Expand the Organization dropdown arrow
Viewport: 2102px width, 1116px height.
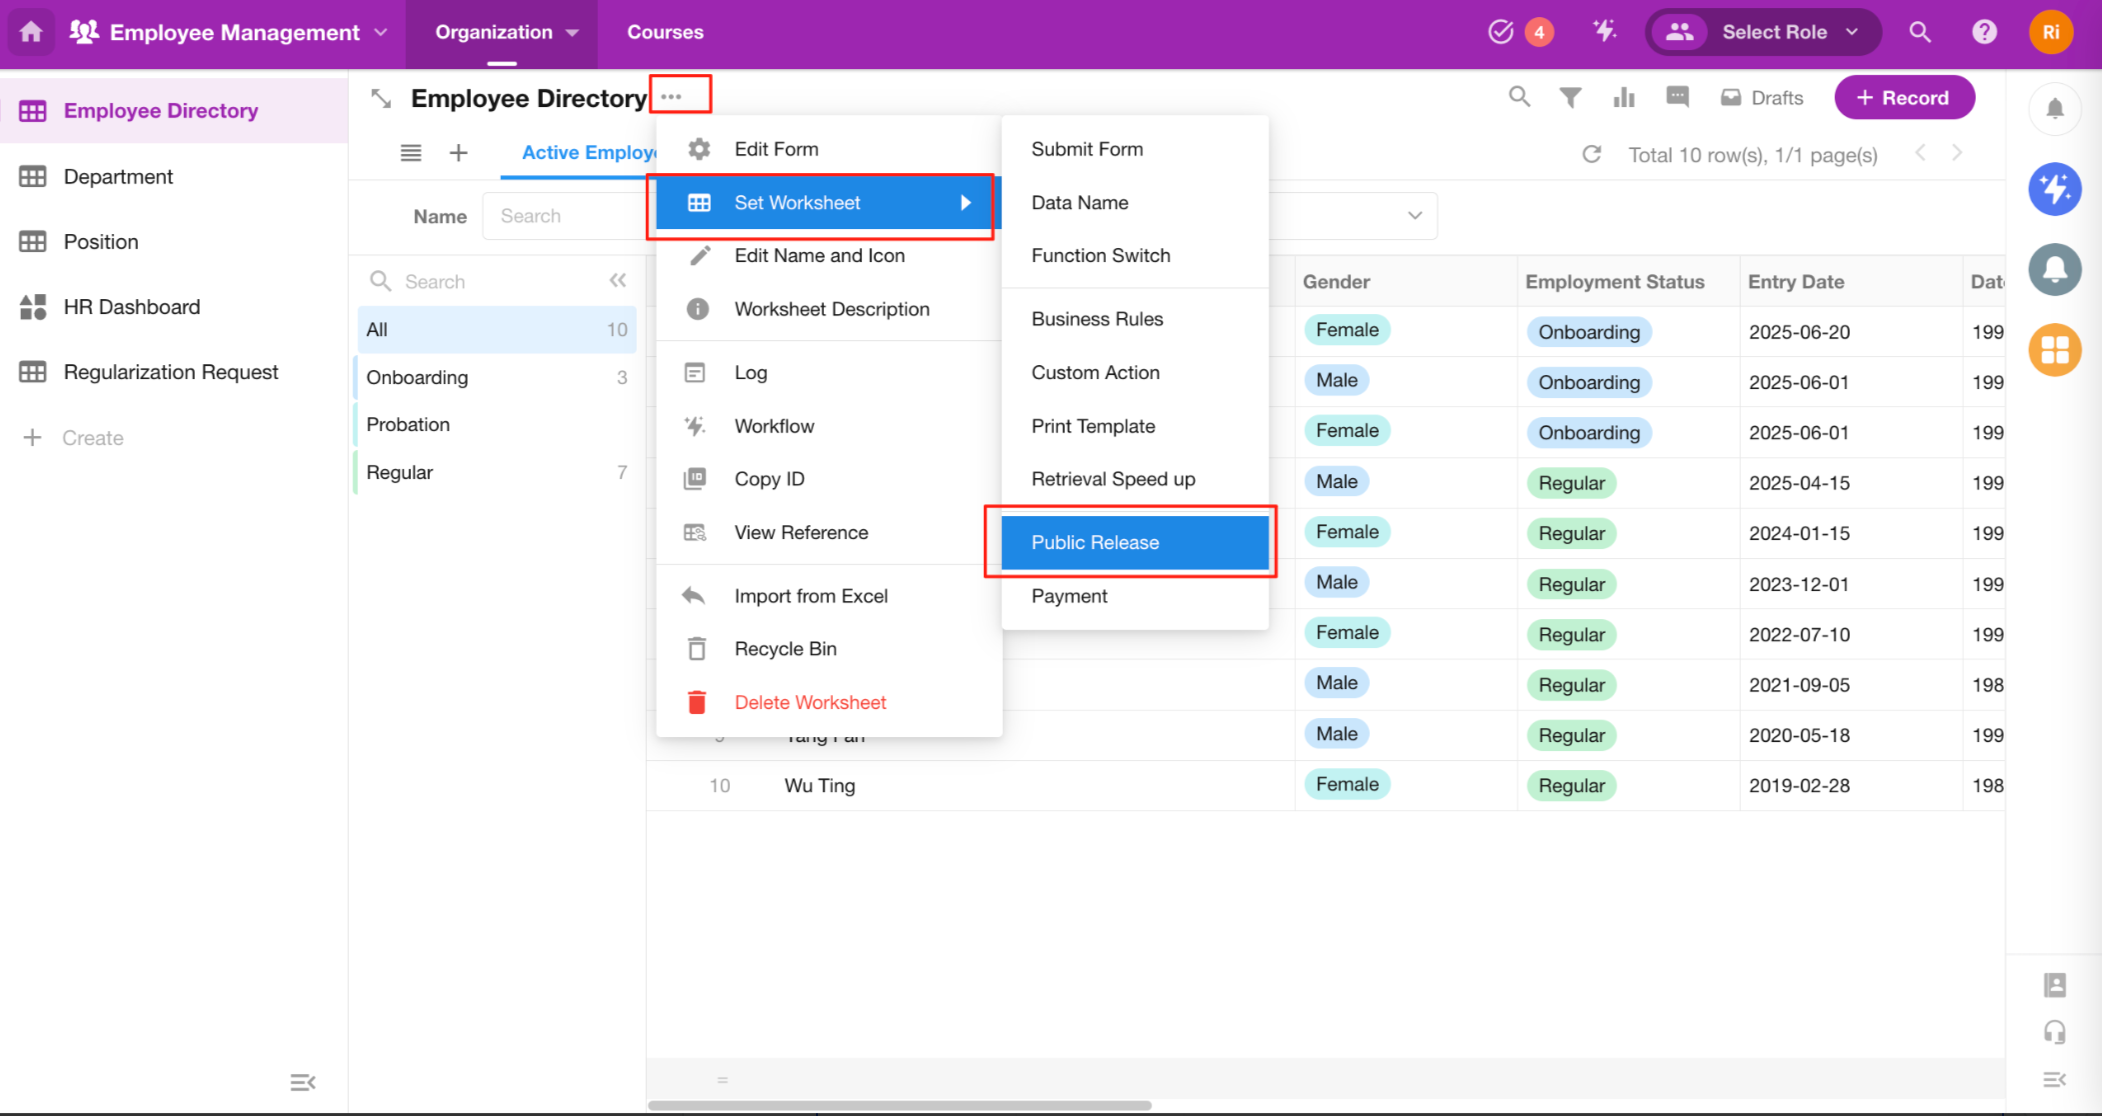coord(572,32)
